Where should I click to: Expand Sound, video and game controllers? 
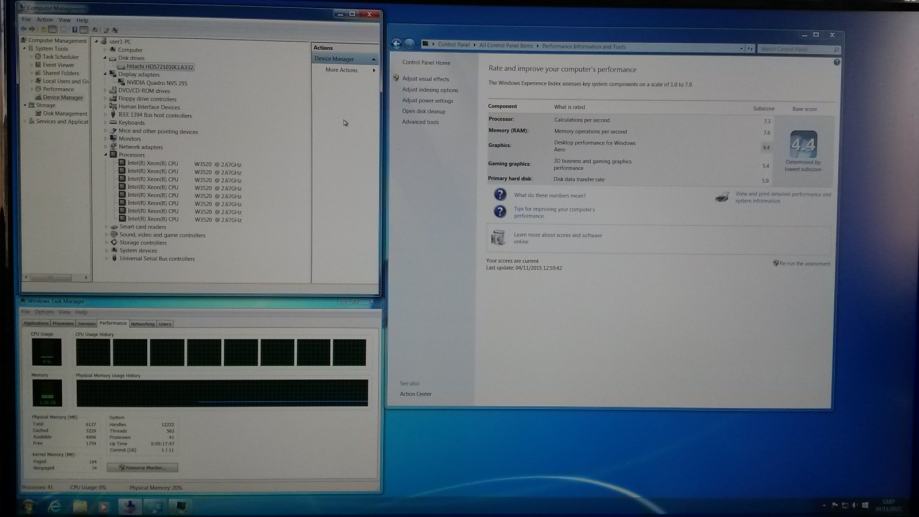click(x=105, y=235)
